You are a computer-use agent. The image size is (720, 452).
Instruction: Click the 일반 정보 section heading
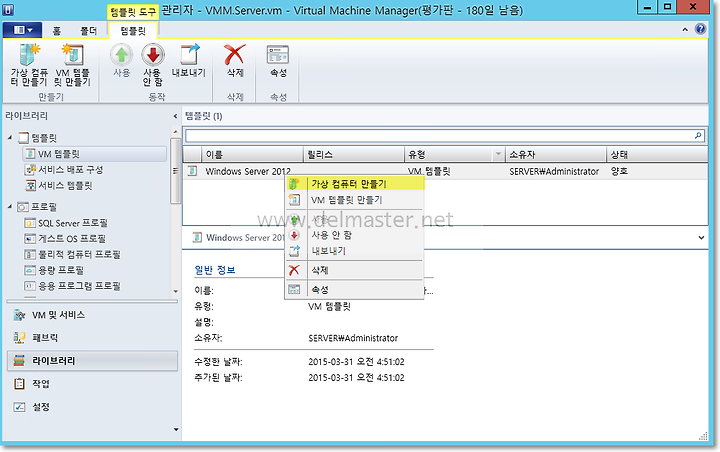pyautogui.click(x=215, y=270)
